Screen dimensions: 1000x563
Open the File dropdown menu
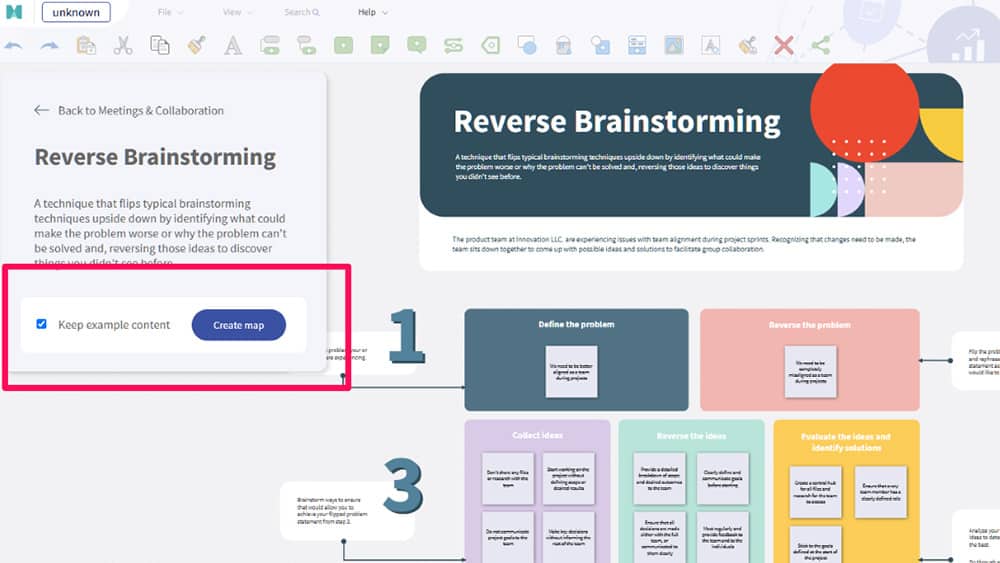pyautogui.click(x=170, y=12)
